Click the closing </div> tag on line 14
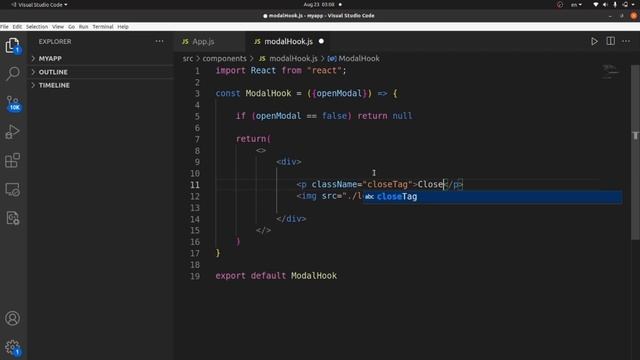Screen dimensions: 640x360 (x=291, y=219)
